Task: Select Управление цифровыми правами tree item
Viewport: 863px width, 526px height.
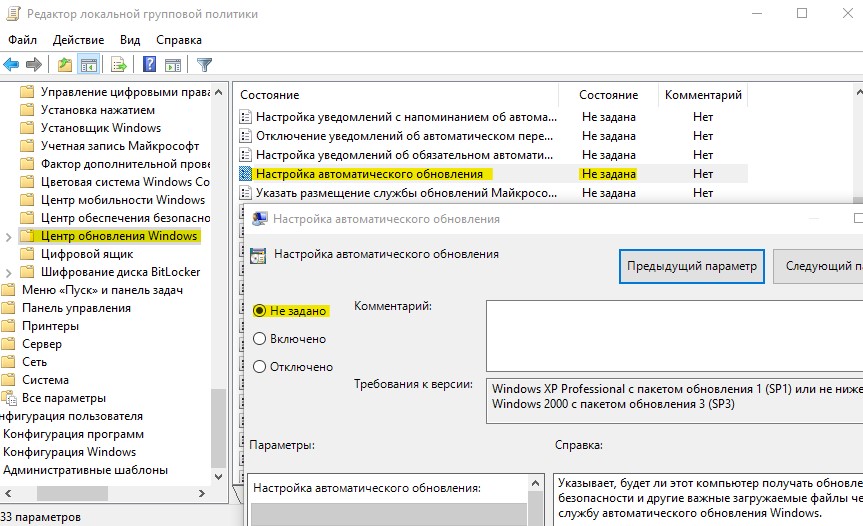Action: pyautogui.click(x=125, y=92)
